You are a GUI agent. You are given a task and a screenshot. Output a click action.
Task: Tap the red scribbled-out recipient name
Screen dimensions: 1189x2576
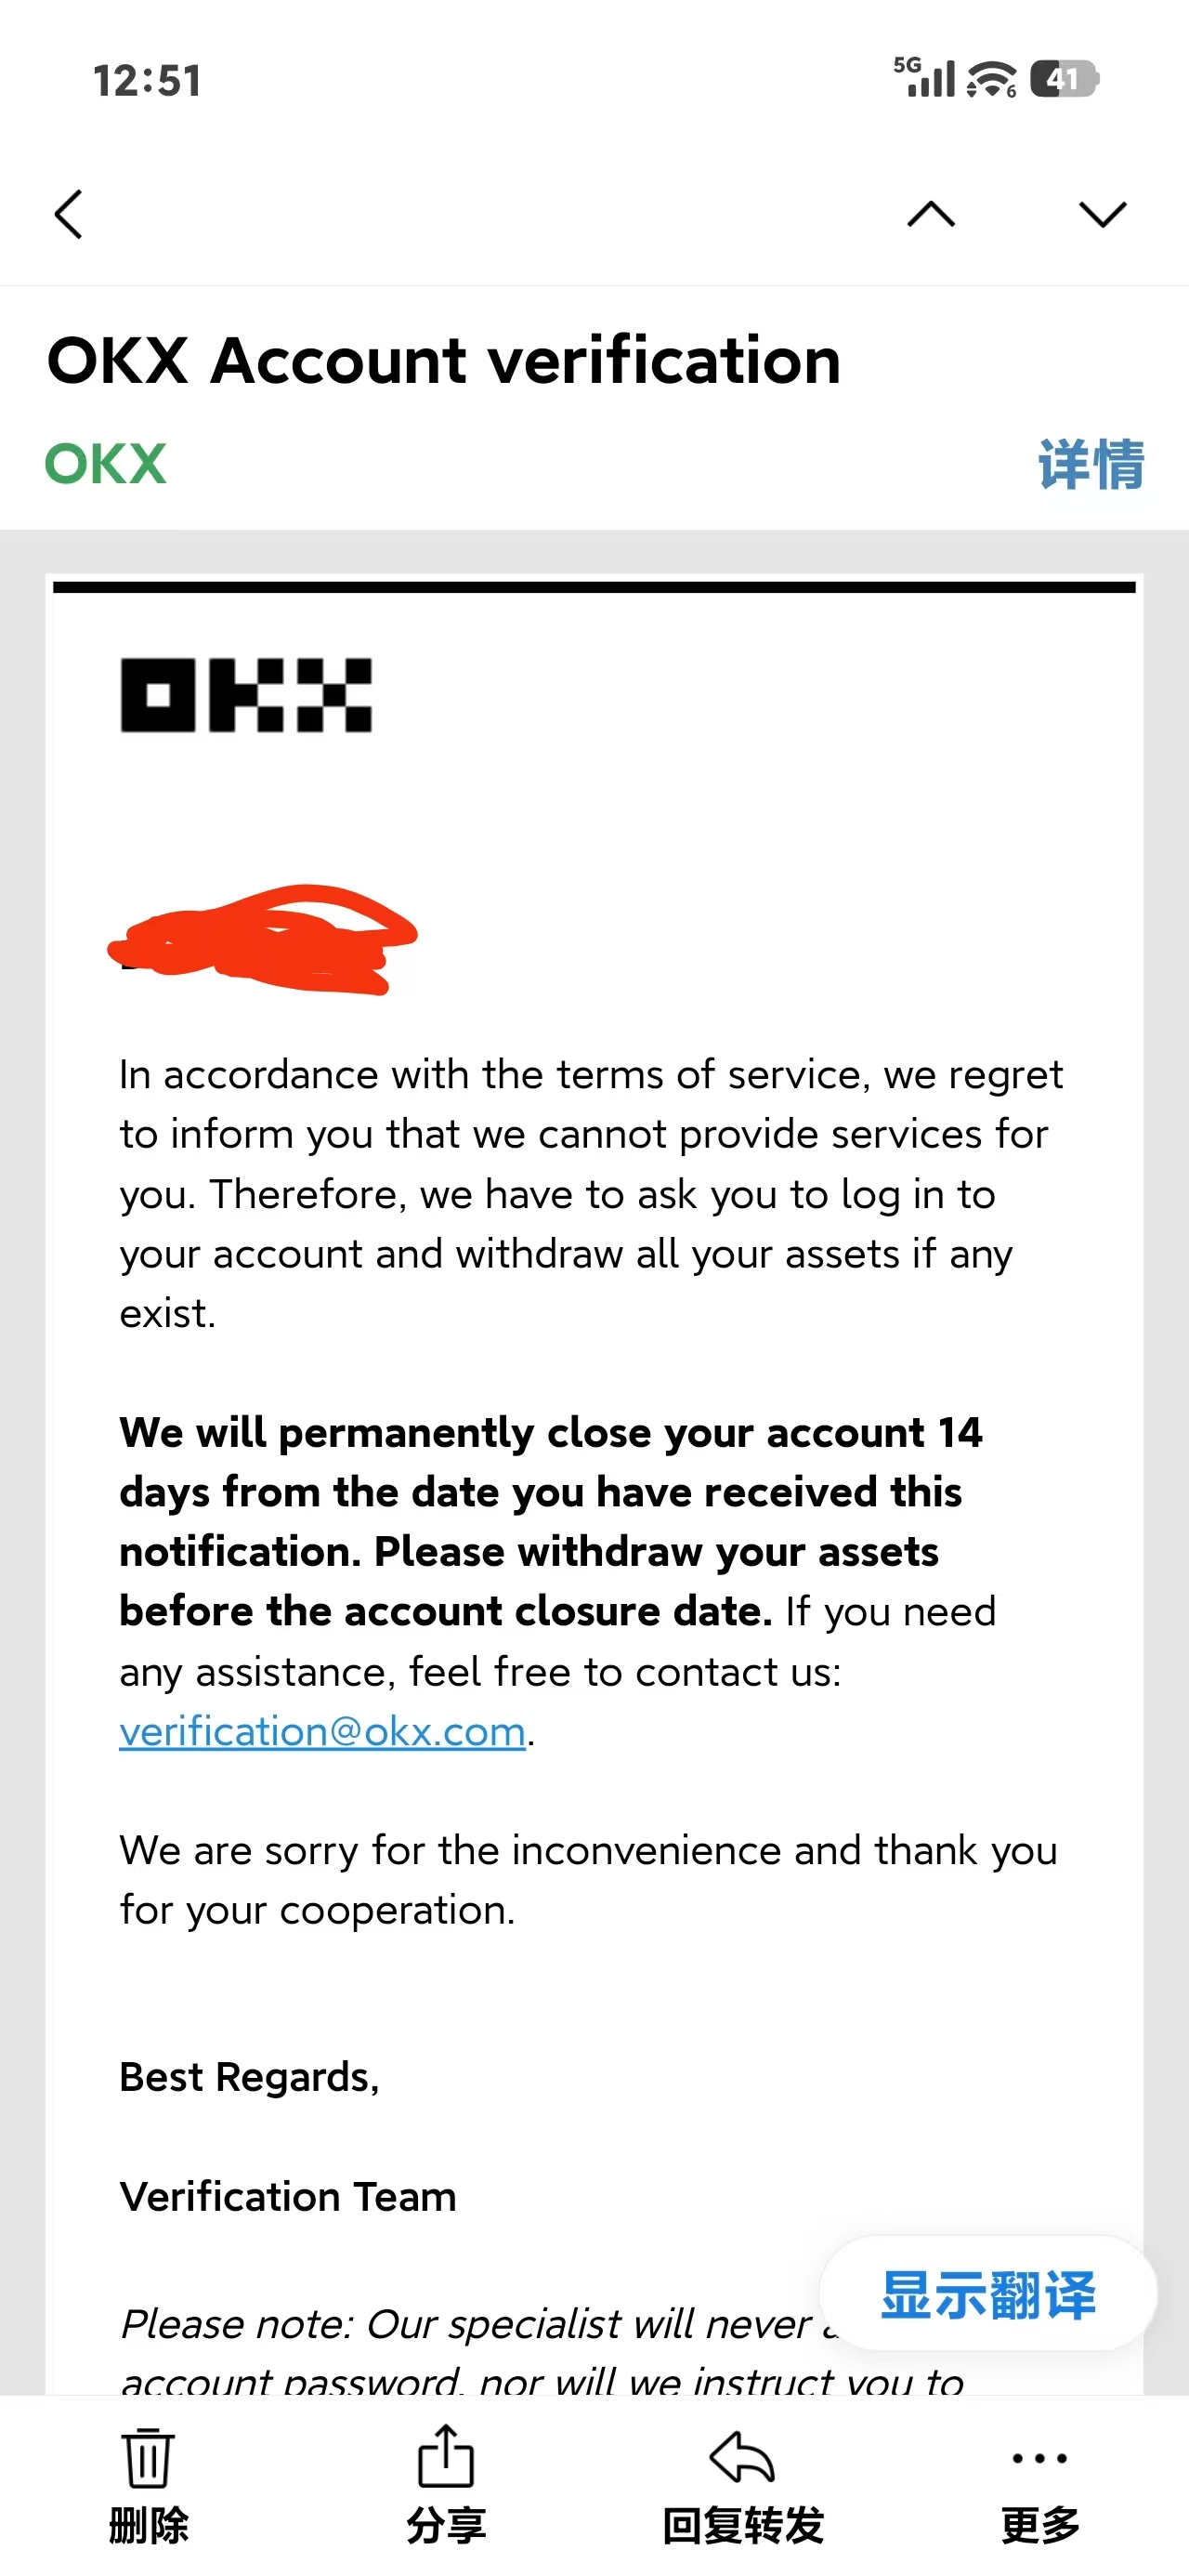click(x=262, y=939)
